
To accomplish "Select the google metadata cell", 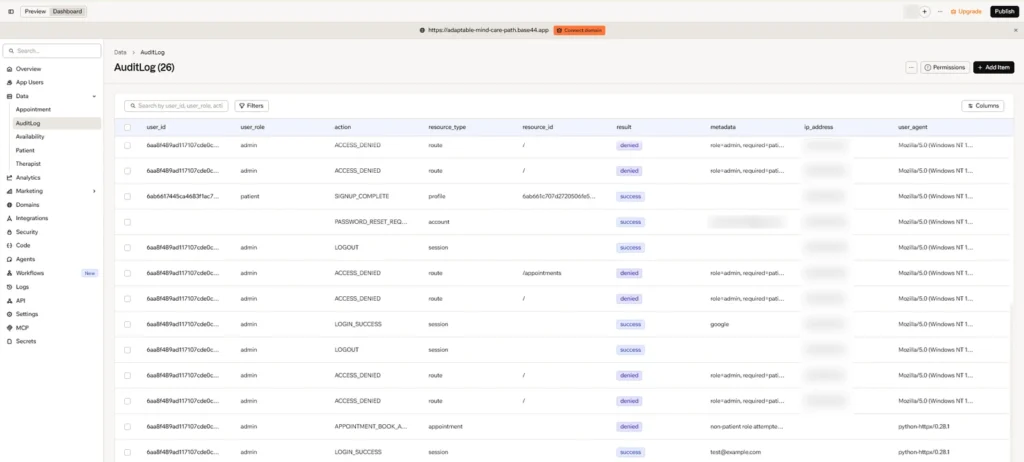I will point(720,324).
